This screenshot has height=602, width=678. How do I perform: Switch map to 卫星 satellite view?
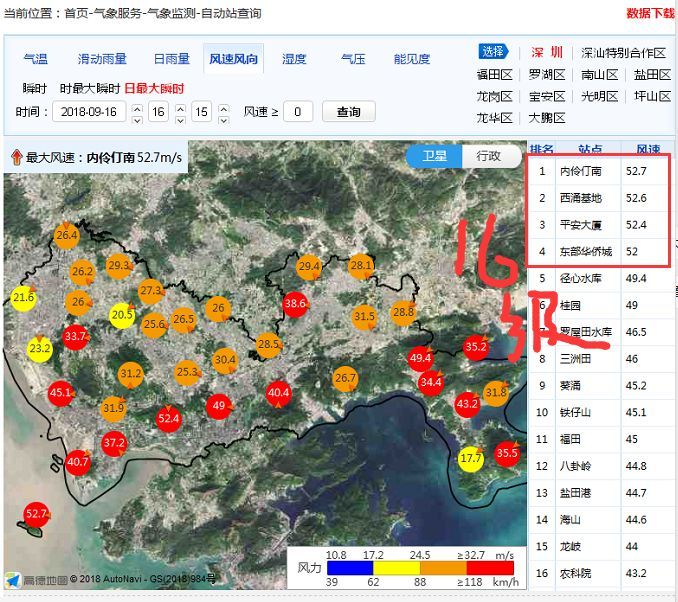coord(435,156)
